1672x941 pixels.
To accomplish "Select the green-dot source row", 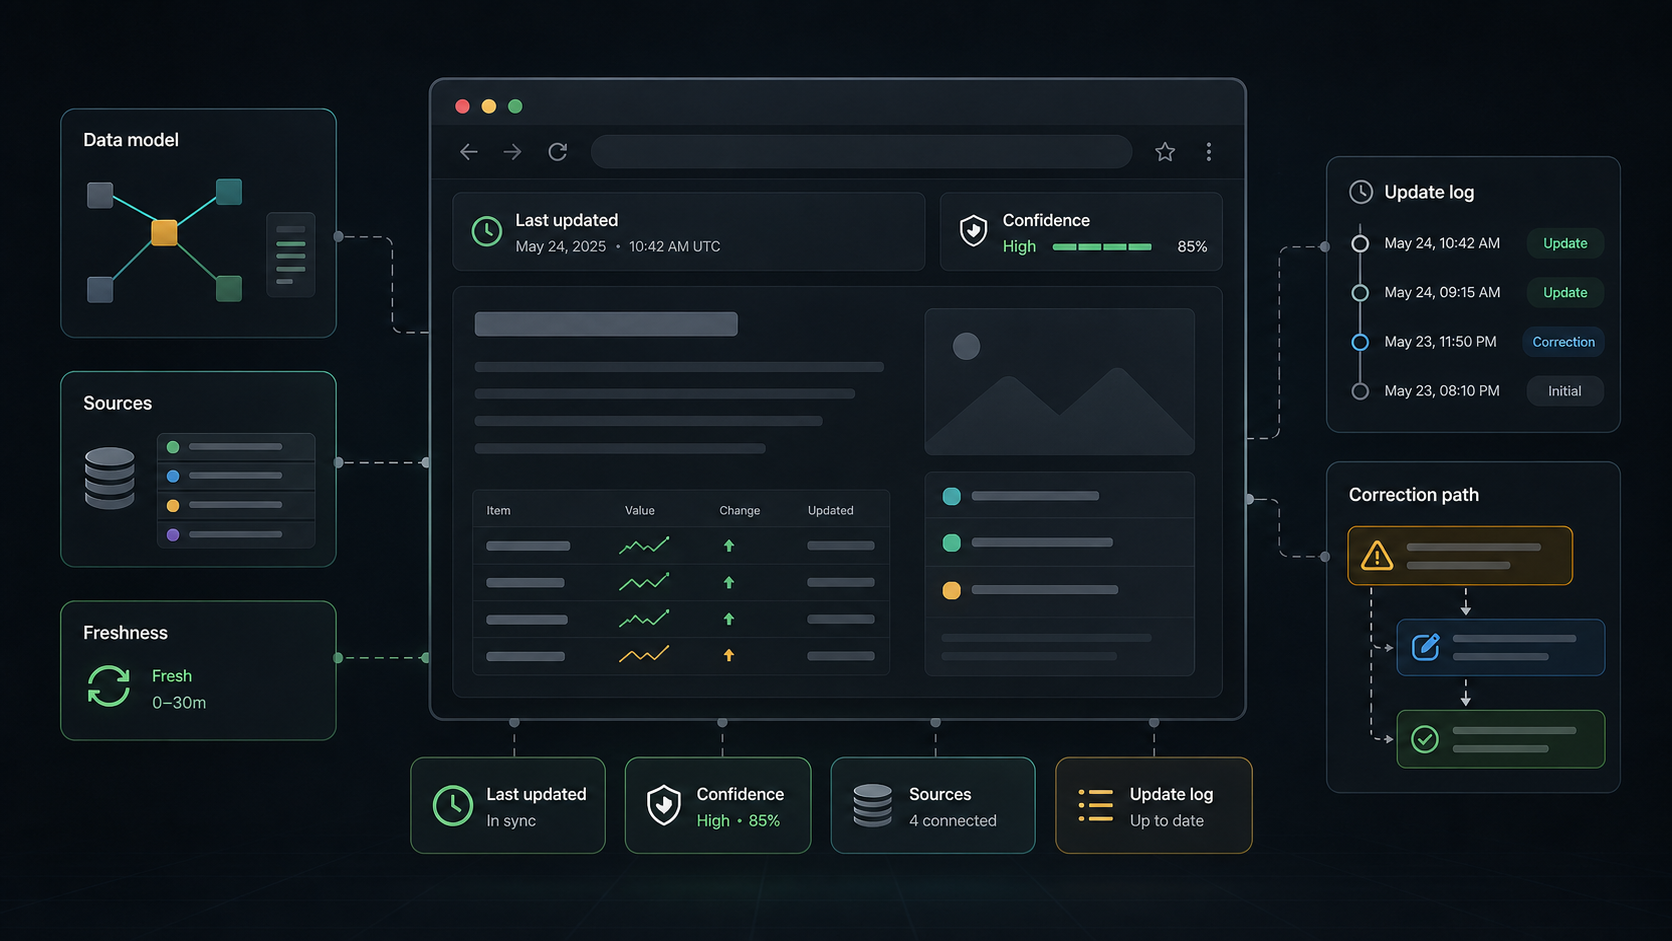I will 236,447.
